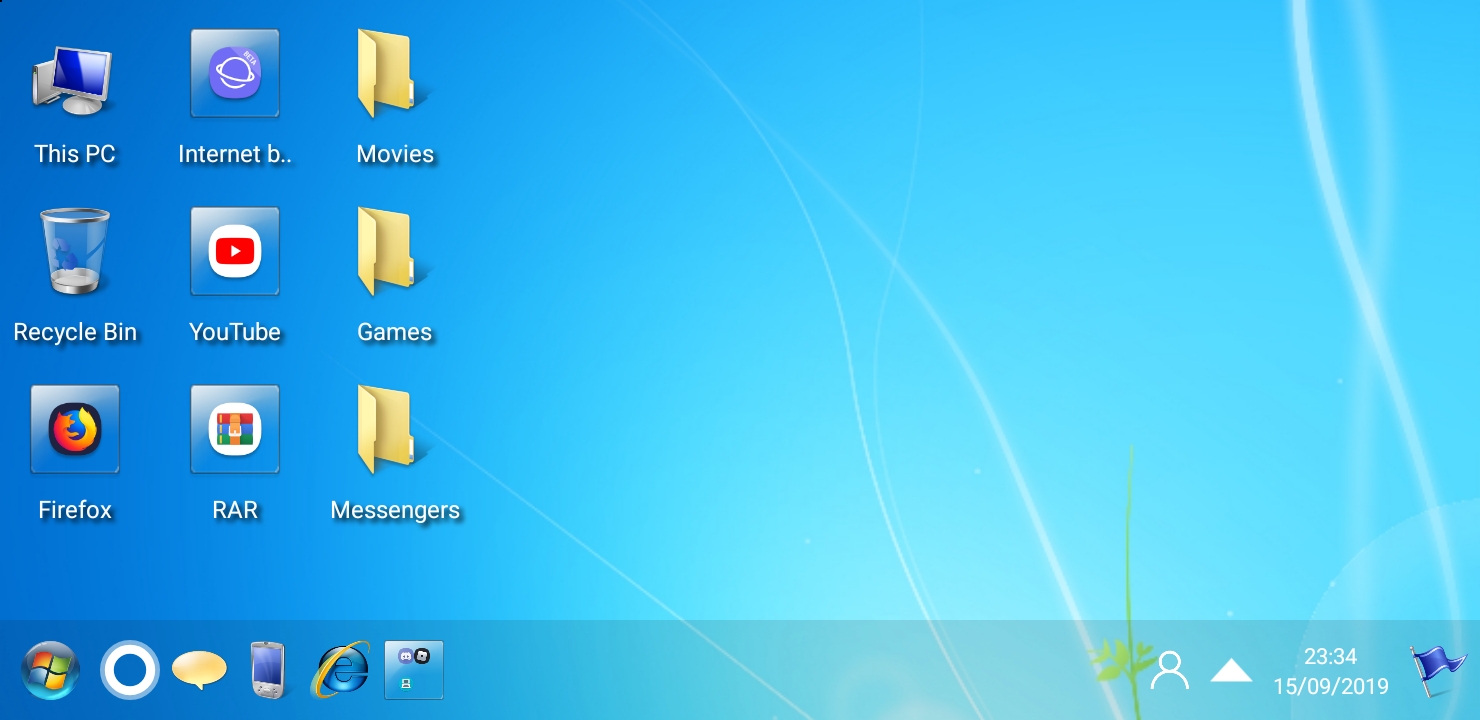This screenshot has height=720, width=1480.
Task: Select the 'RAR' label text
Action: coord(235,510)
